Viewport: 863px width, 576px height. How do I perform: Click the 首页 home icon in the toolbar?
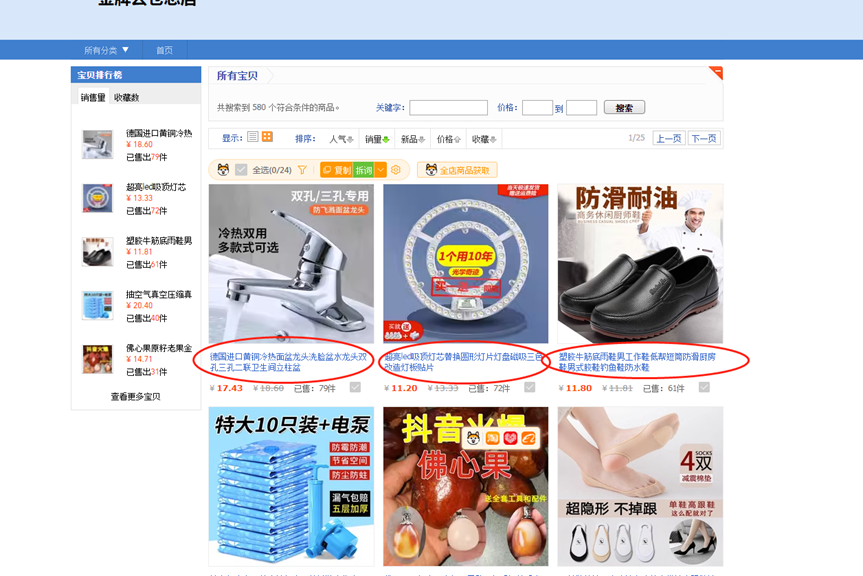click(163, 50)
